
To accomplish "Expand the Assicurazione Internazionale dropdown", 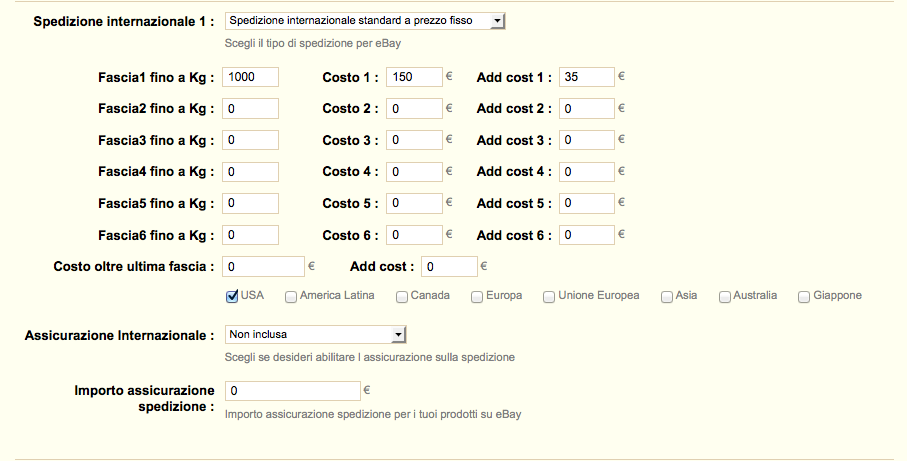I will pos(315,334).
